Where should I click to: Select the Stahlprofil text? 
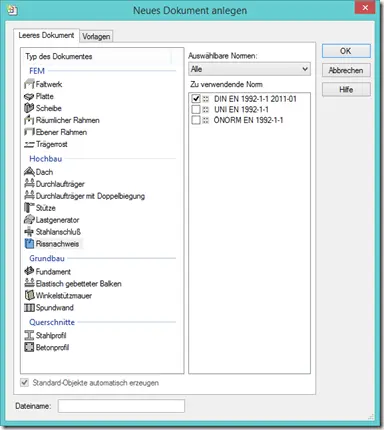51,336
